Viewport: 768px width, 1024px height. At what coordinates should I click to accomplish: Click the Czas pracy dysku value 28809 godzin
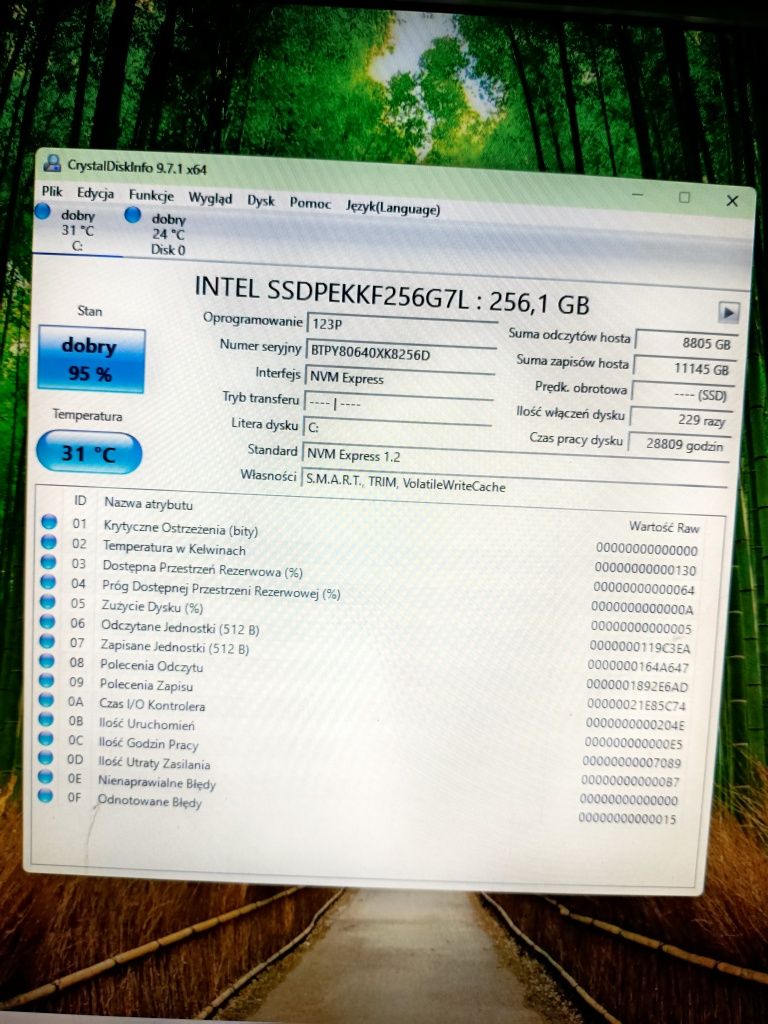[x=679, y=444]
